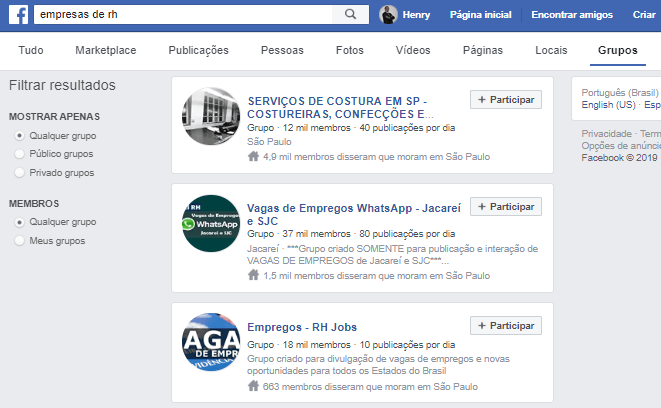Open the Publicações tab
The height and width of the screenshot is (408, 661).
(199, 50)
